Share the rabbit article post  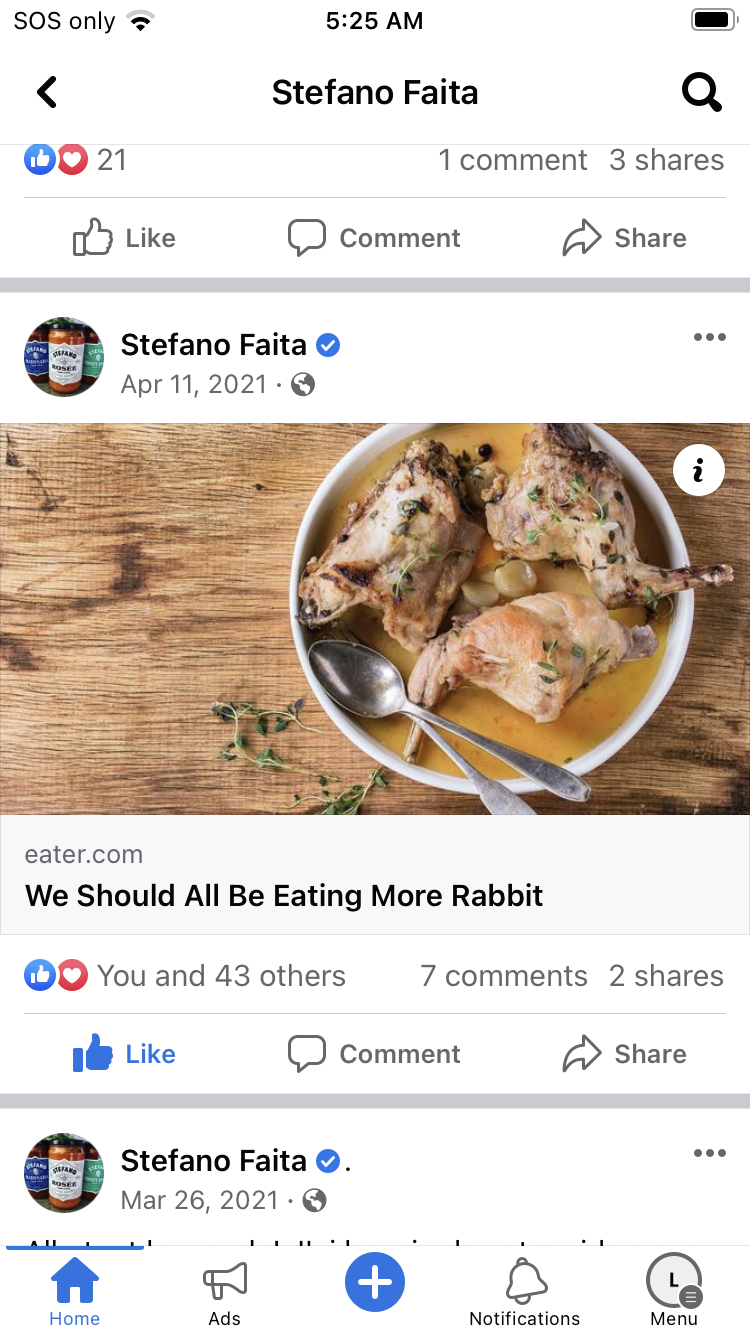click(625, 1054)
